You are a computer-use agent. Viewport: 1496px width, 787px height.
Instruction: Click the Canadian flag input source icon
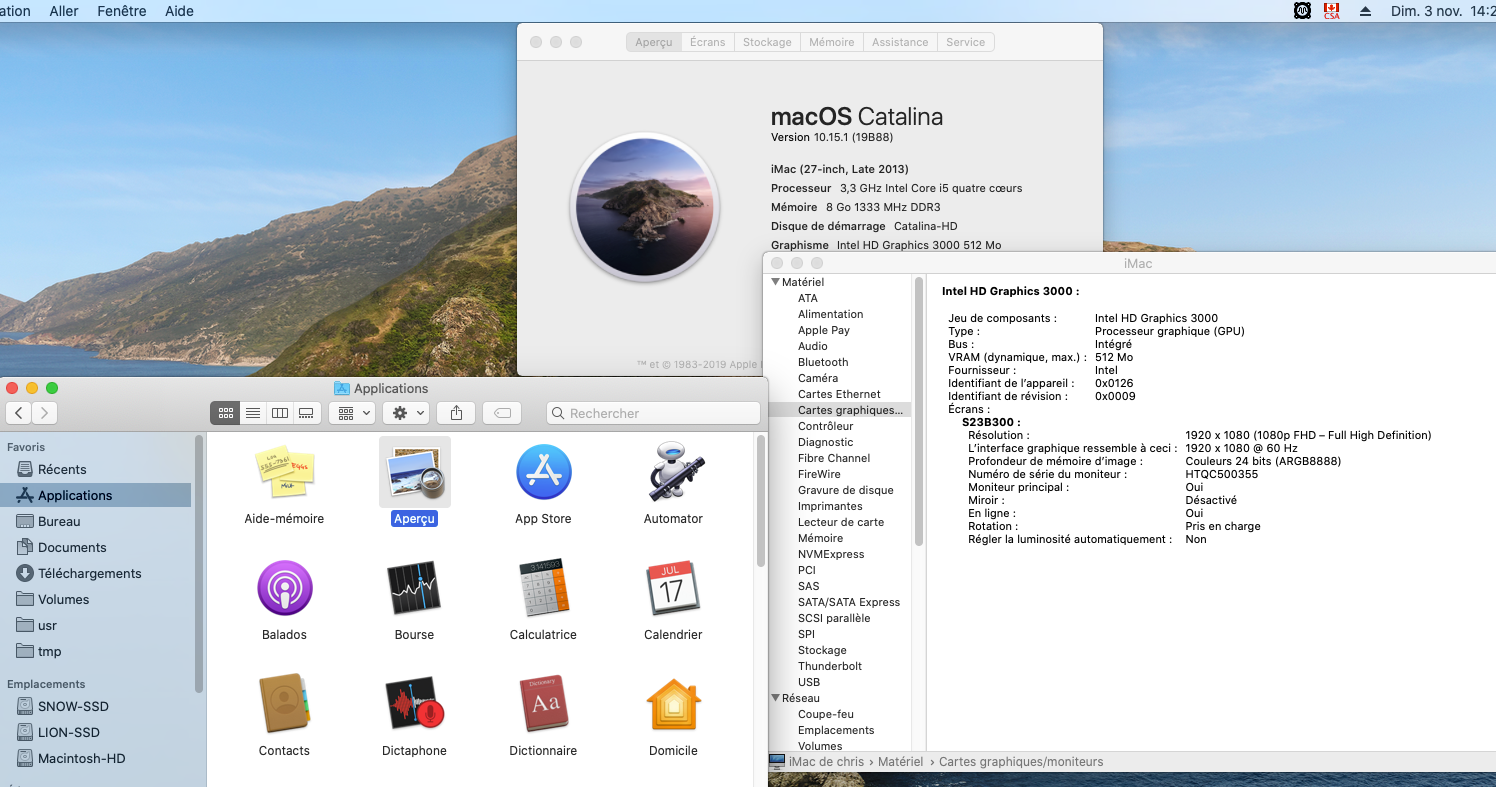[x=1331, y=11]
